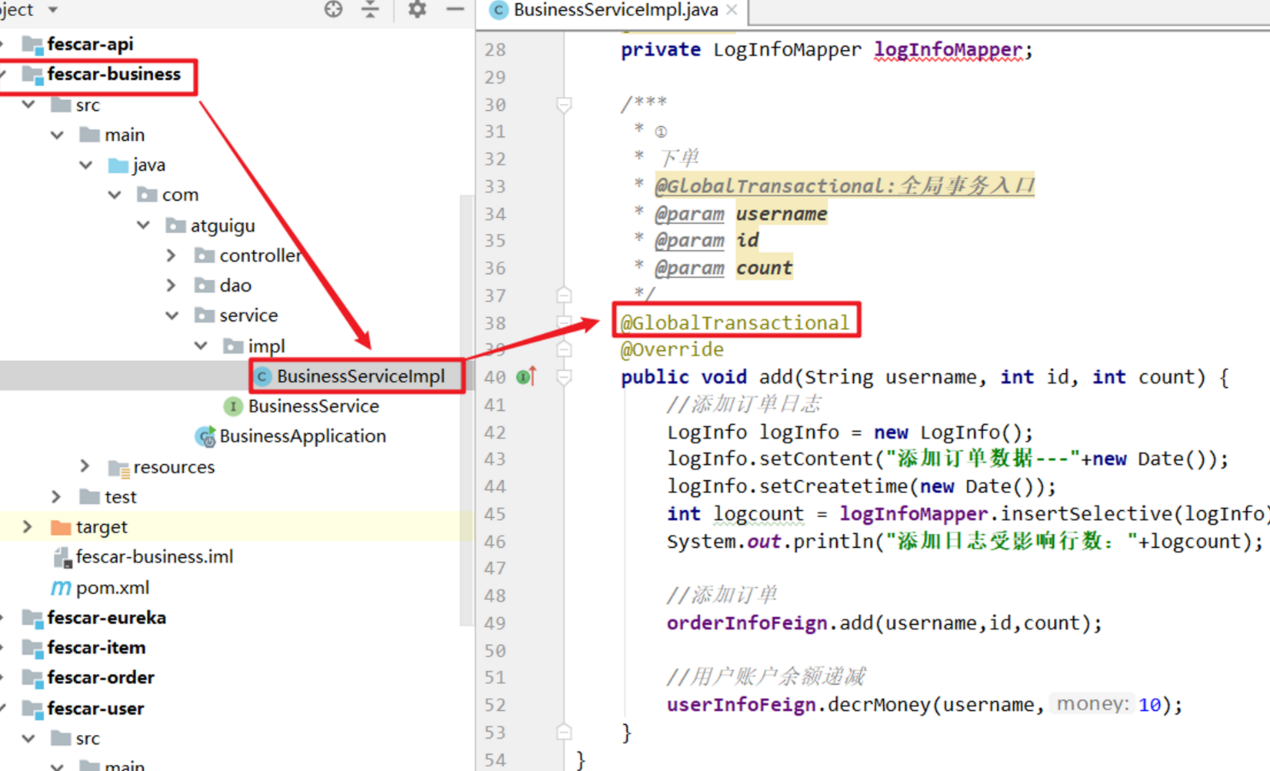The width and height of the screenshot is (1270, 771).
Task: Collapse the main folder under fescar-business
Action: pos(57,135)
